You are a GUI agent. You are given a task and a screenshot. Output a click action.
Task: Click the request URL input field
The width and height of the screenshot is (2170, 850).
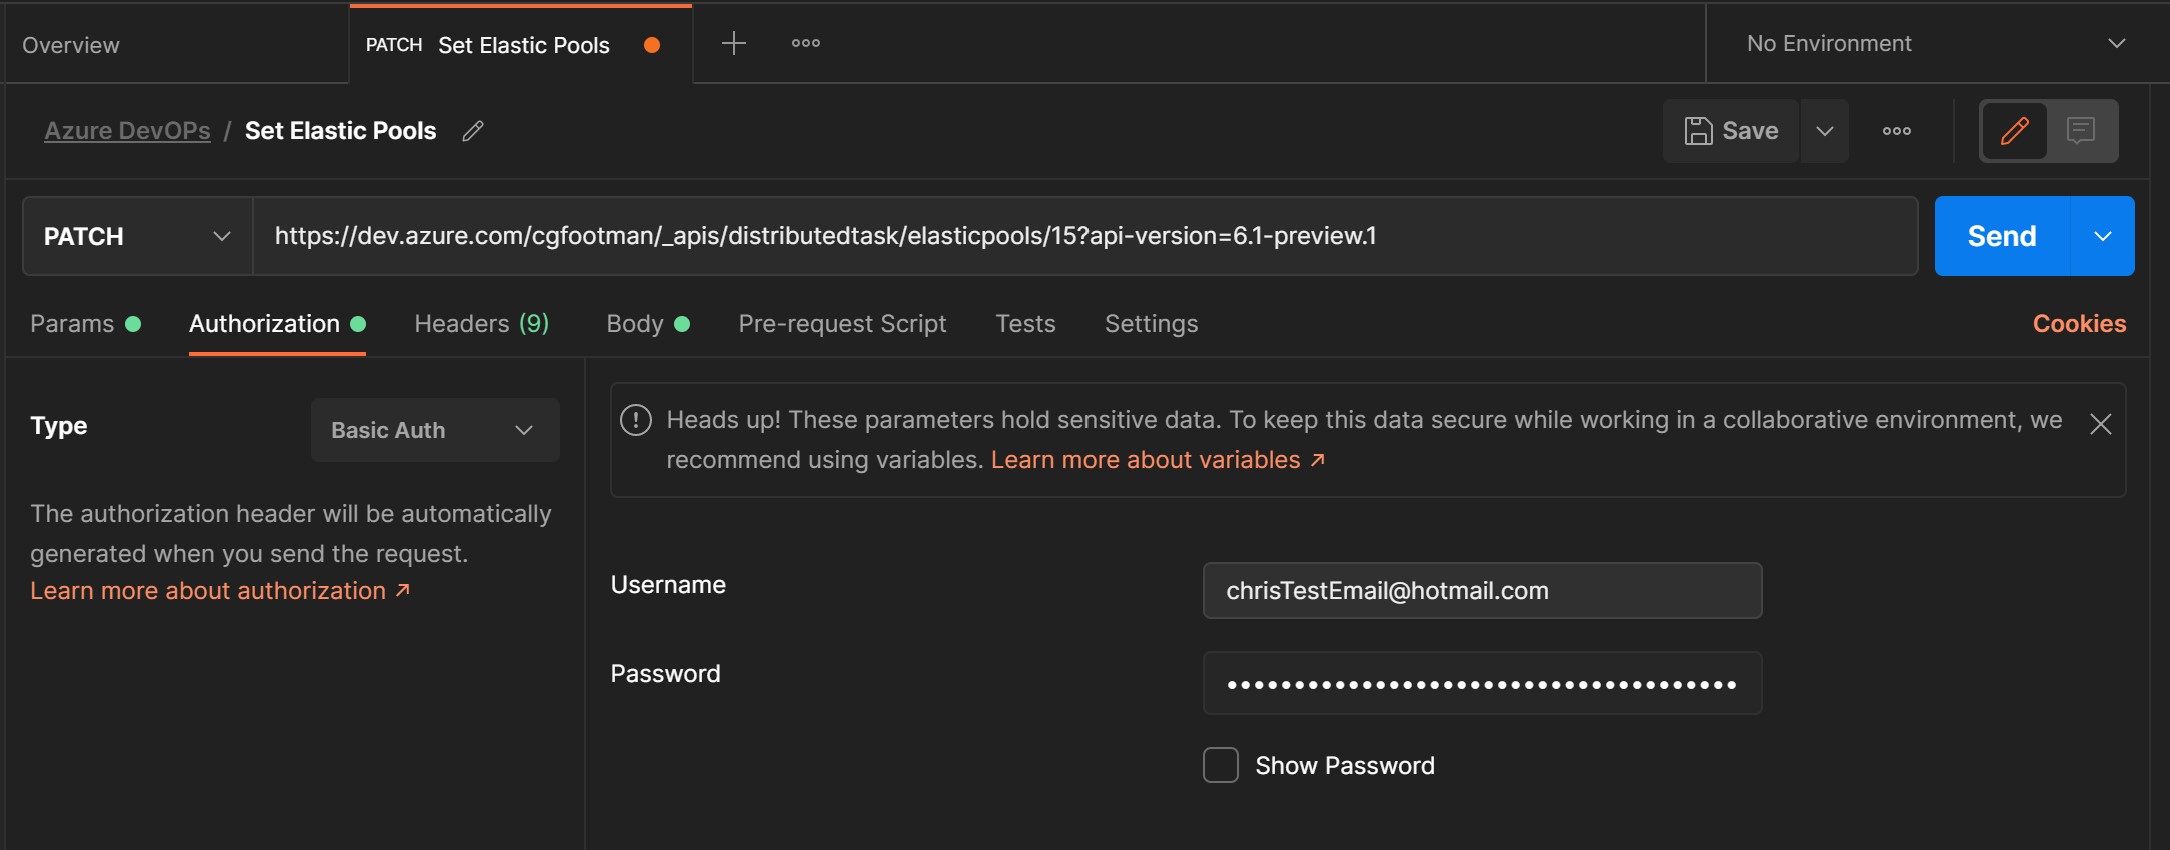click(x=1085, y=236)
